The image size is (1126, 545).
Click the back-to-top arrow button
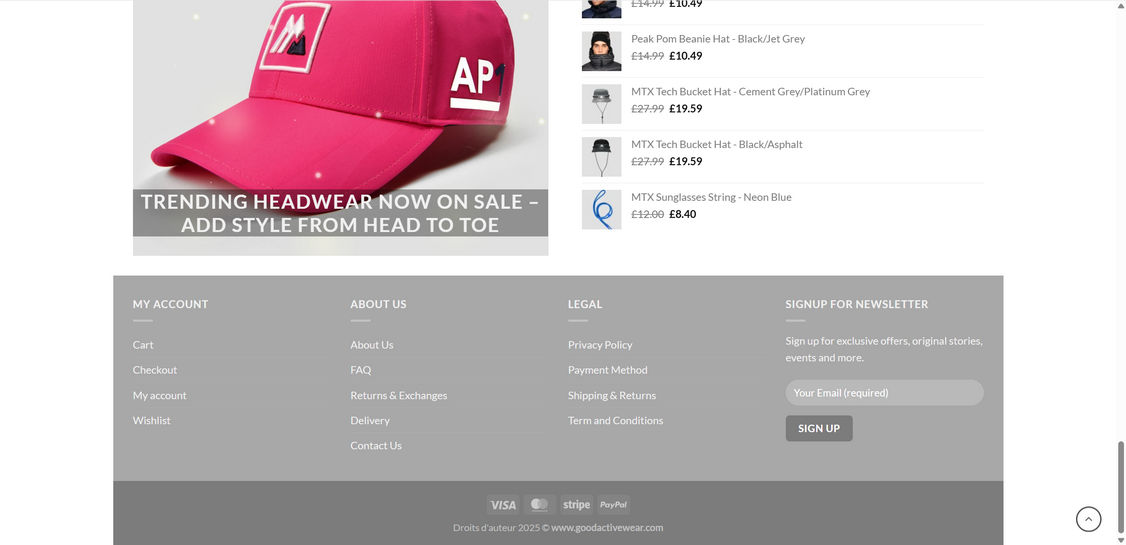click(x=1088, y=519)
